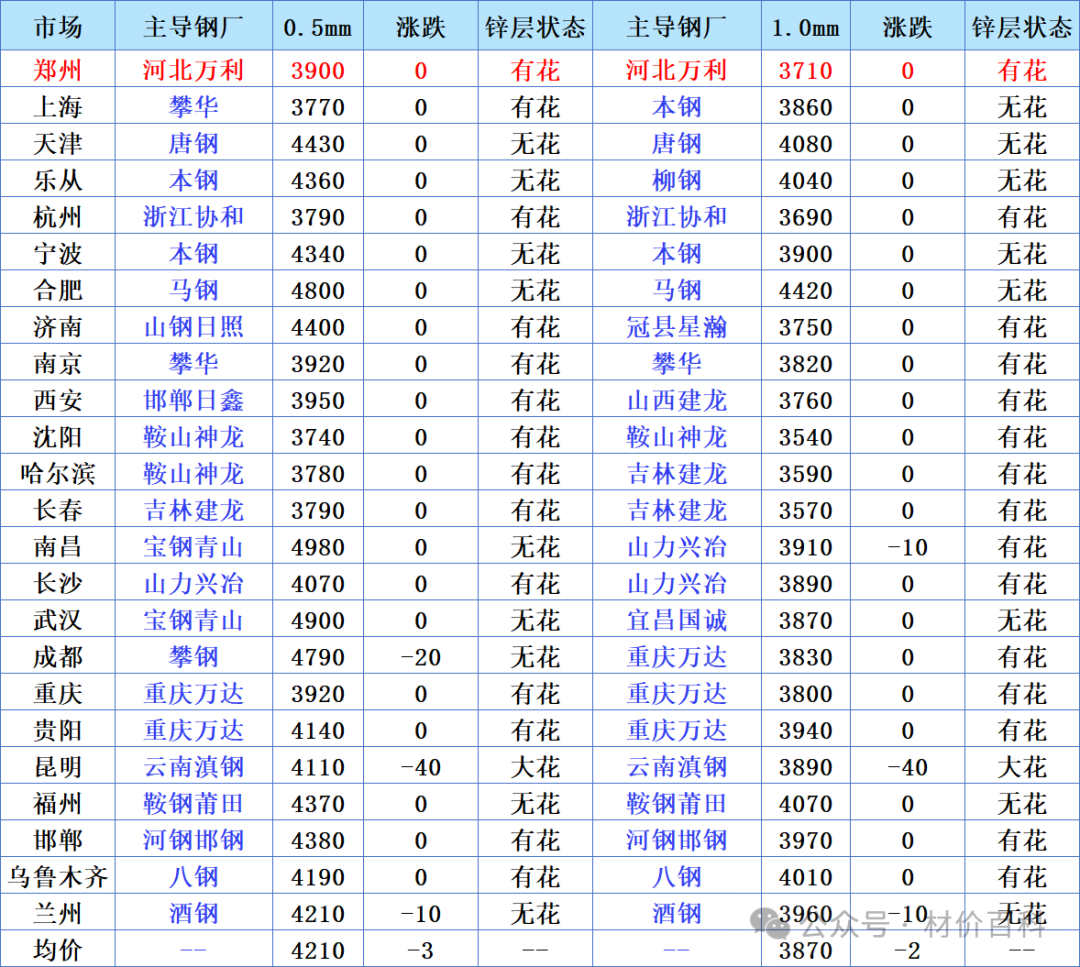1080x967 pixels.
Task: Select the 武汉 market cell
Action: (58, 620)
